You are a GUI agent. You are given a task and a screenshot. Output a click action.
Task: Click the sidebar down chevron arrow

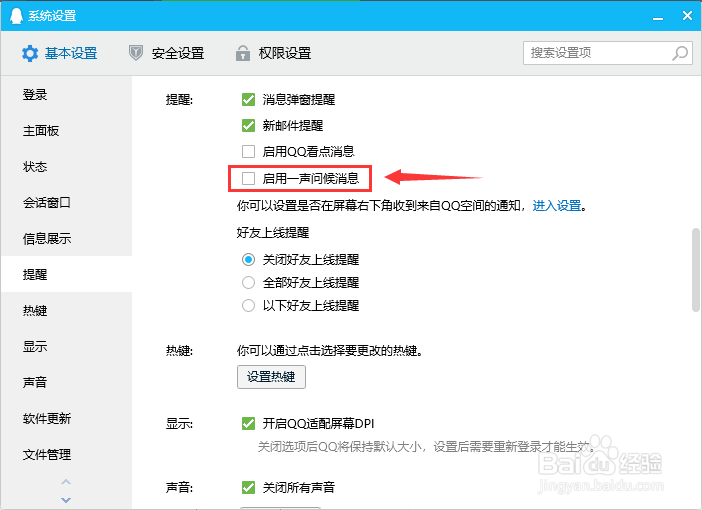[x=66, y=500]
